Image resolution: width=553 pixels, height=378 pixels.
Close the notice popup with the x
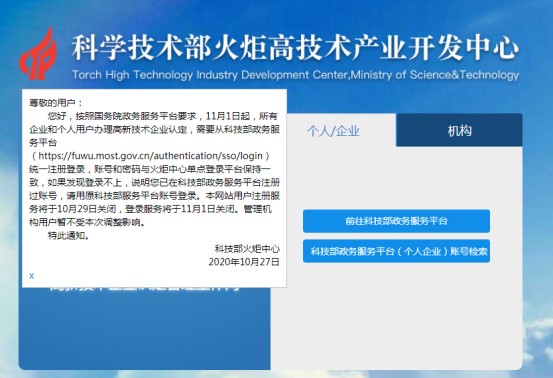(x=32, y=276)
